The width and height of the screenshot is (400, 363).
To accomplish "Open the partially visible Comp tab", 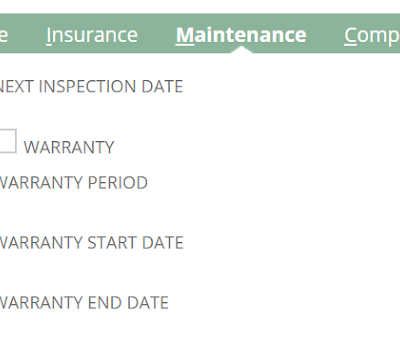I will click(x=372, y=36).
